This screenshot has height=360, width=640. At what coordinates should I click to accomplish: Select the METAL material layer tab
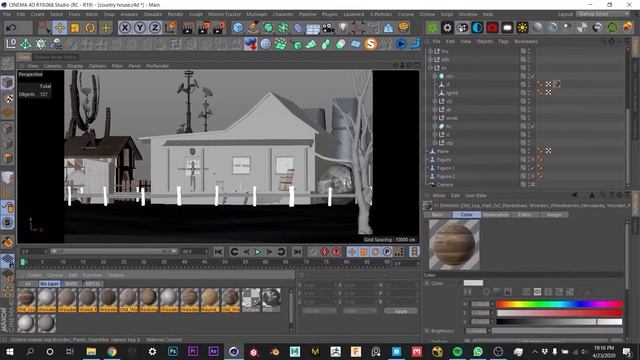[92, 284]
